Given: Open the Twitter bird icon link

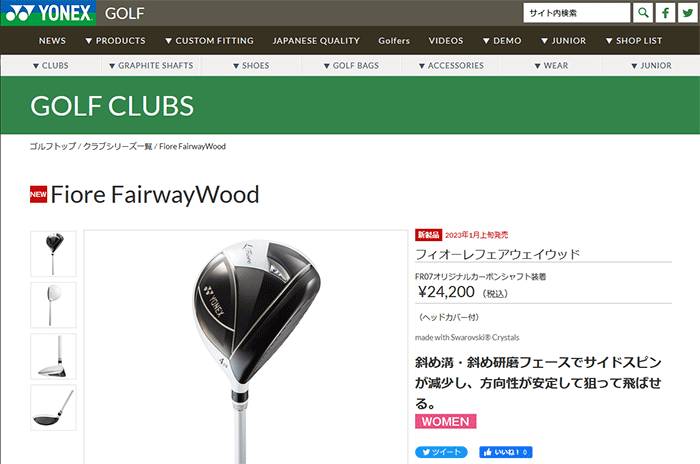Looking at the screenshot, I should click(x=688, y=13).
